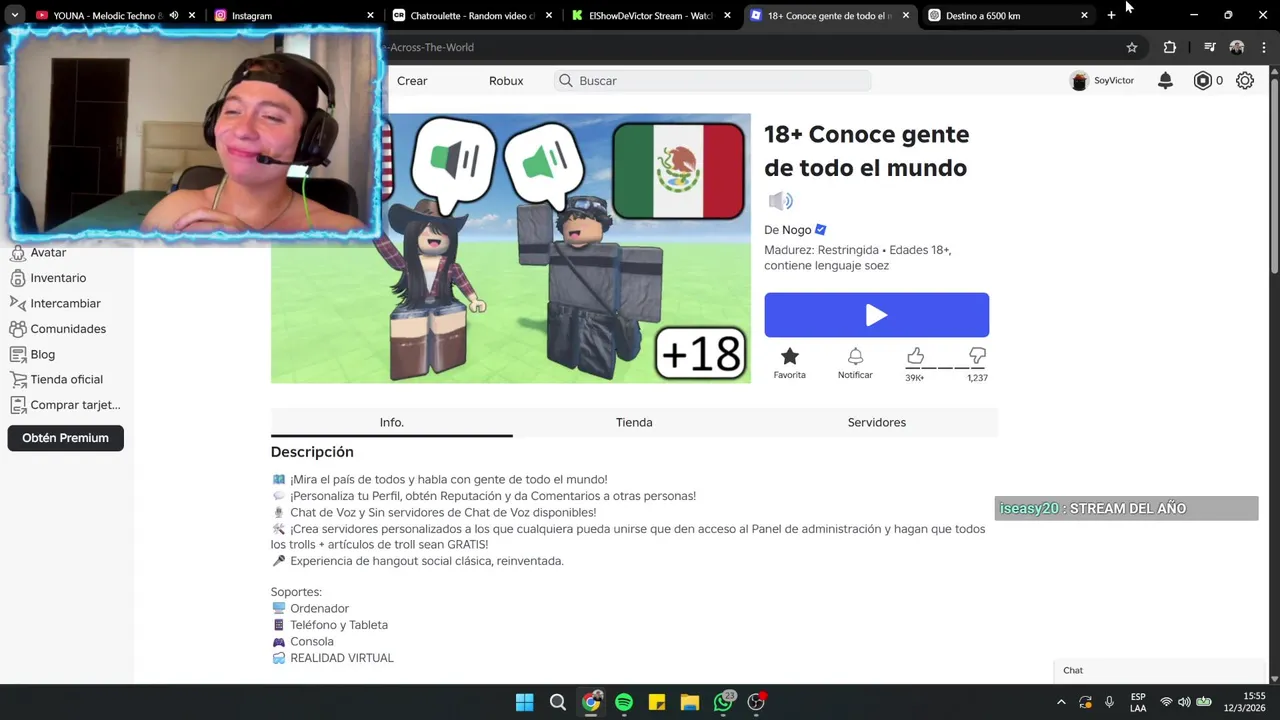The height and width of the screenshot is (720, 1280).
Task: Select the Info. tab
Action: point(392,422)
